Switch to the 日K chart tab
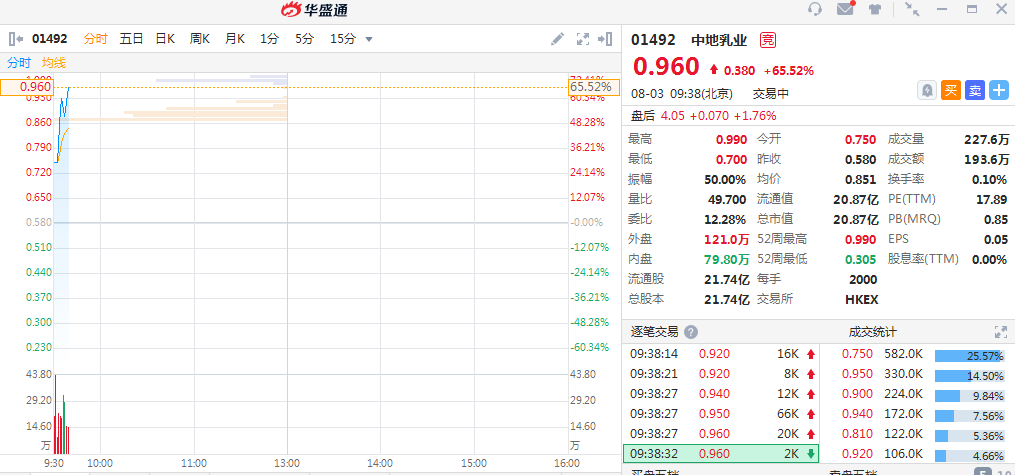This screenshot has height=475, width=1015. [165, 39]
